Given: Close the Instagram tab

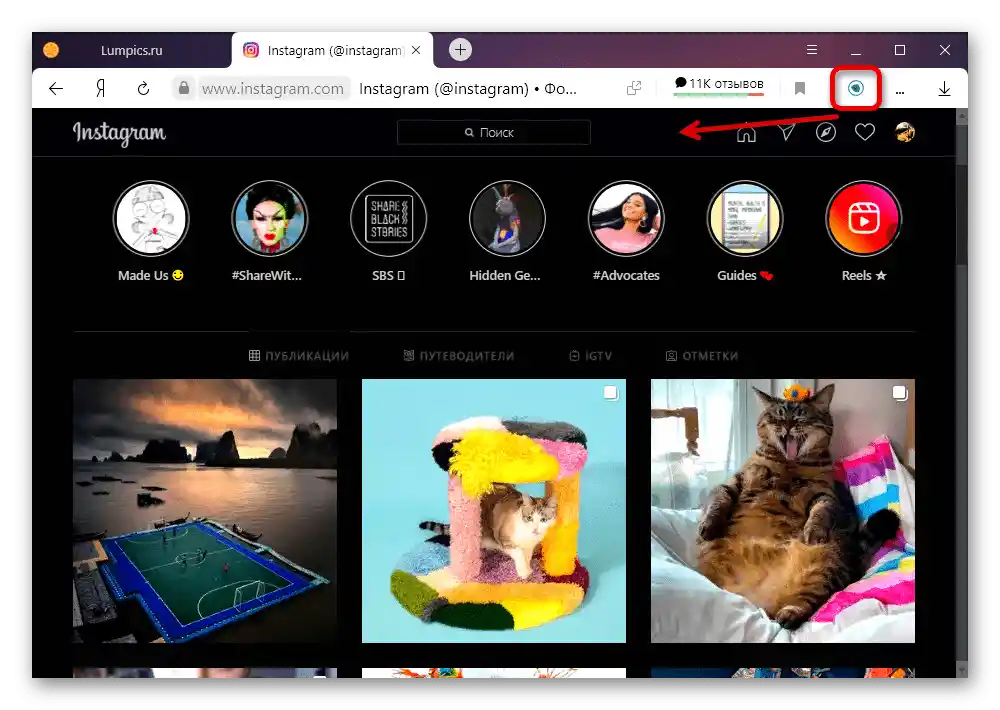Looking at the screenshot, I should [416, 50].
